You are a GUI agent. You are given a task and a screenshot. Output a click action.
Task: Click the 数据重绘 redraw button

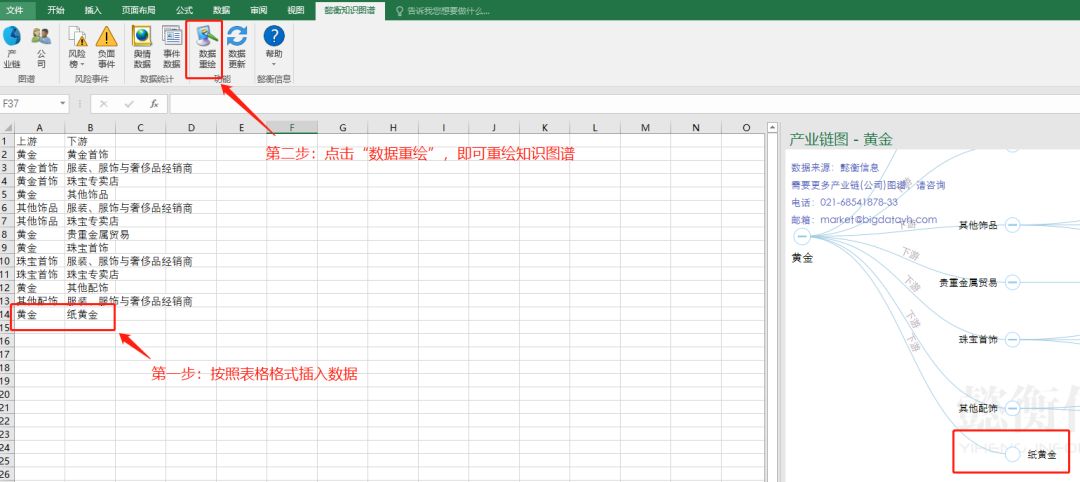[207, 47]
